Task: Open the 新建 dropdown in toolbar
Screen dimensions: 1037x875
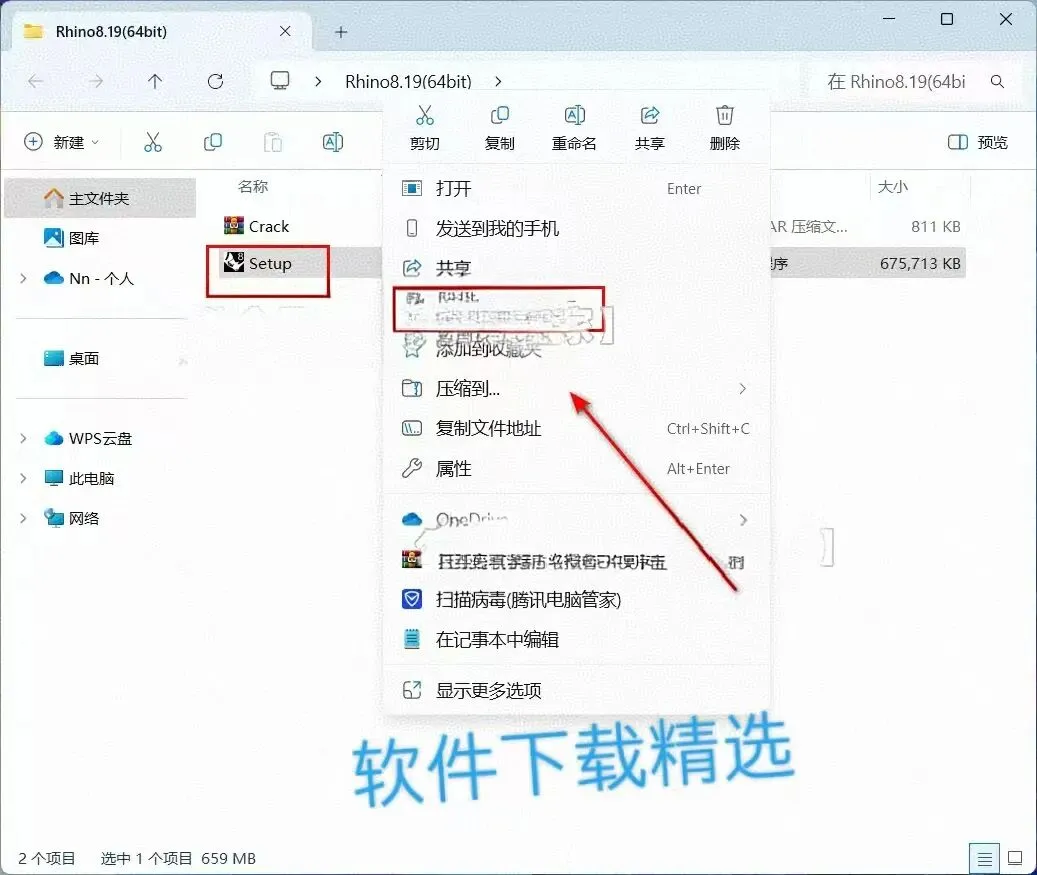Action: [62, 142]
